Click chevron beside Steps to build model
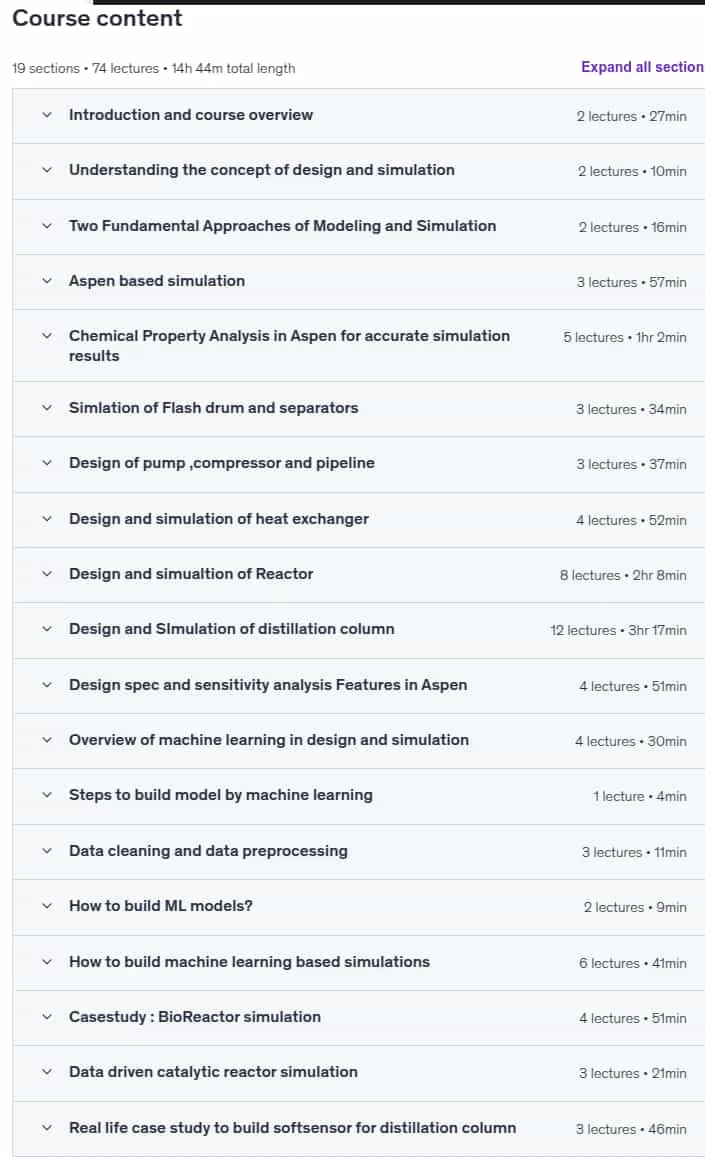Screen dimensions: 705x1157 tap(47, 795)
